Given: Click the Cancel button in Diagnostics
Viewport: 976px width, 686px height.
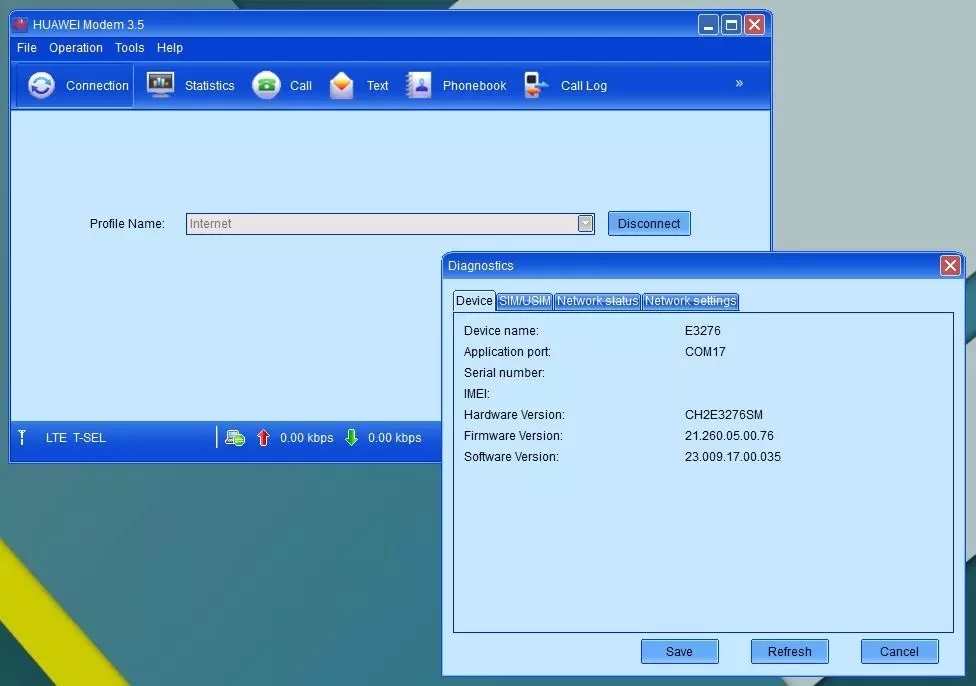Looking at the screenshot, I should (899, 651).
